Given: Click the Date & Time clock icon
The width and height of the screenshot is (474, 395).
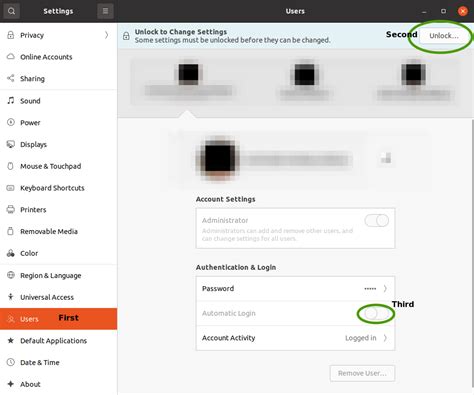Looking at the screenshot, I should pyautogui.click(x=11, y=362).
